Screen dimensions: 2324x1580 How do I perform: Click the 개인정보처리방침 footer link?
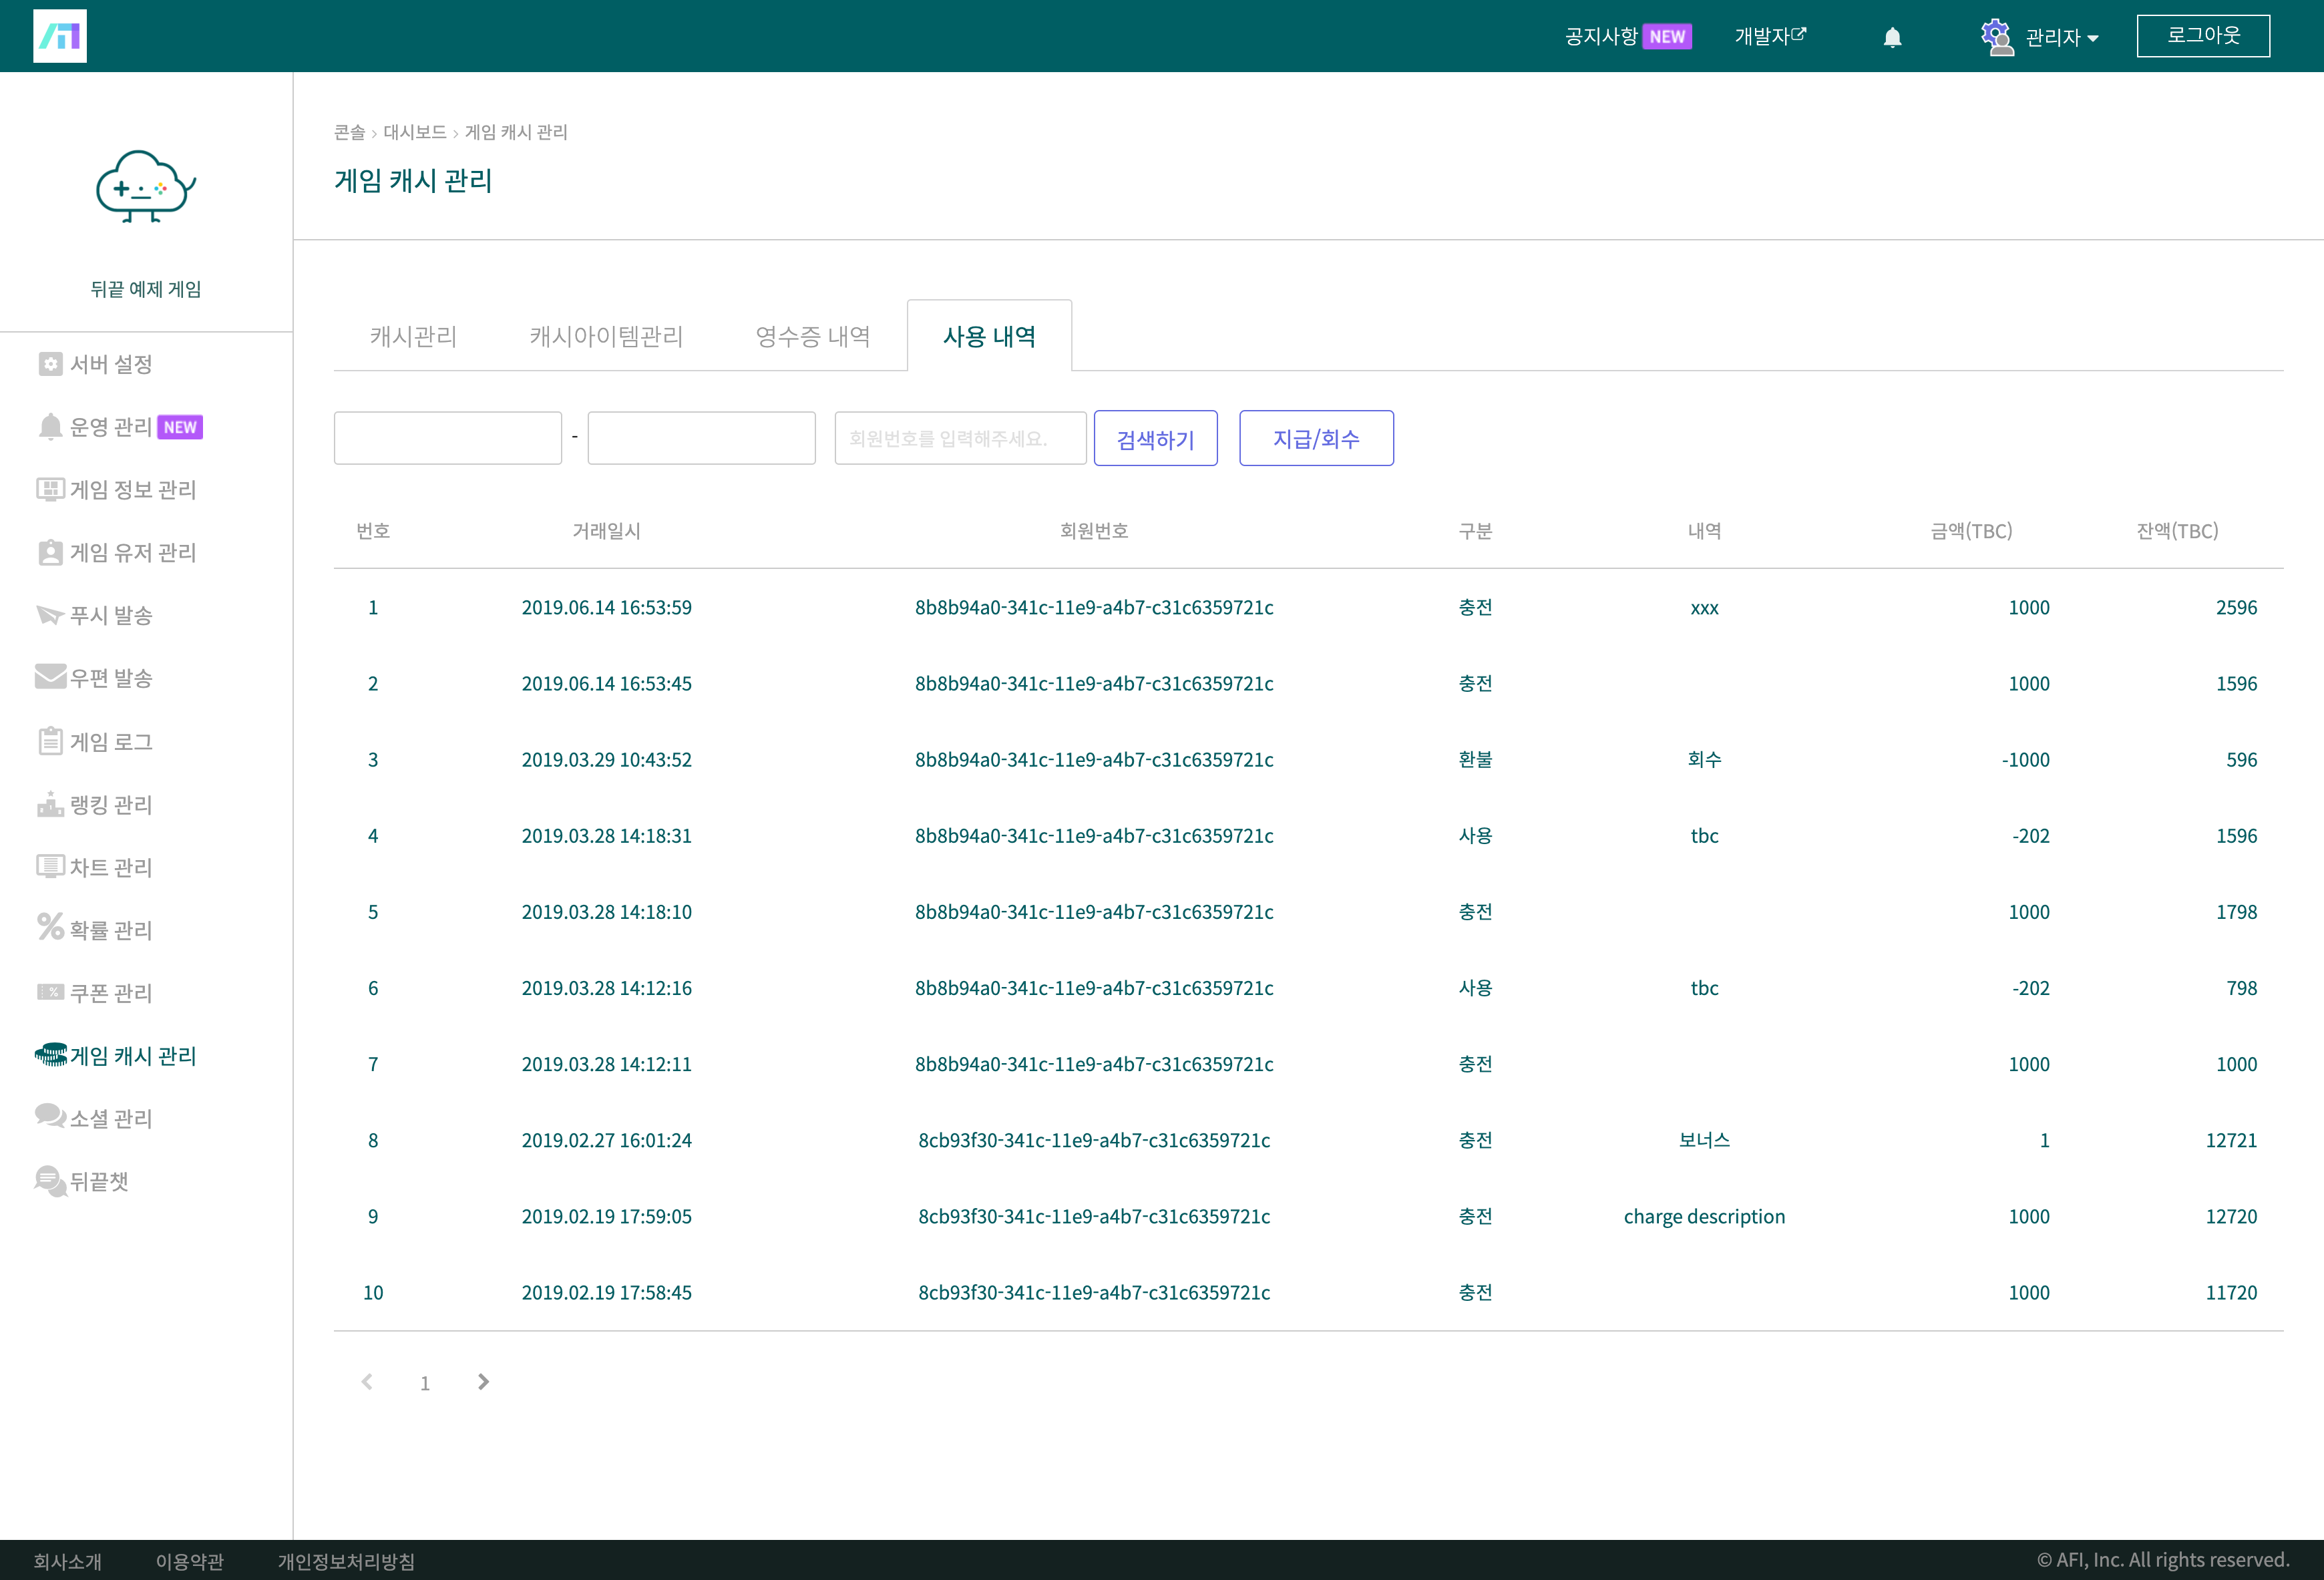click(346, 1561)
